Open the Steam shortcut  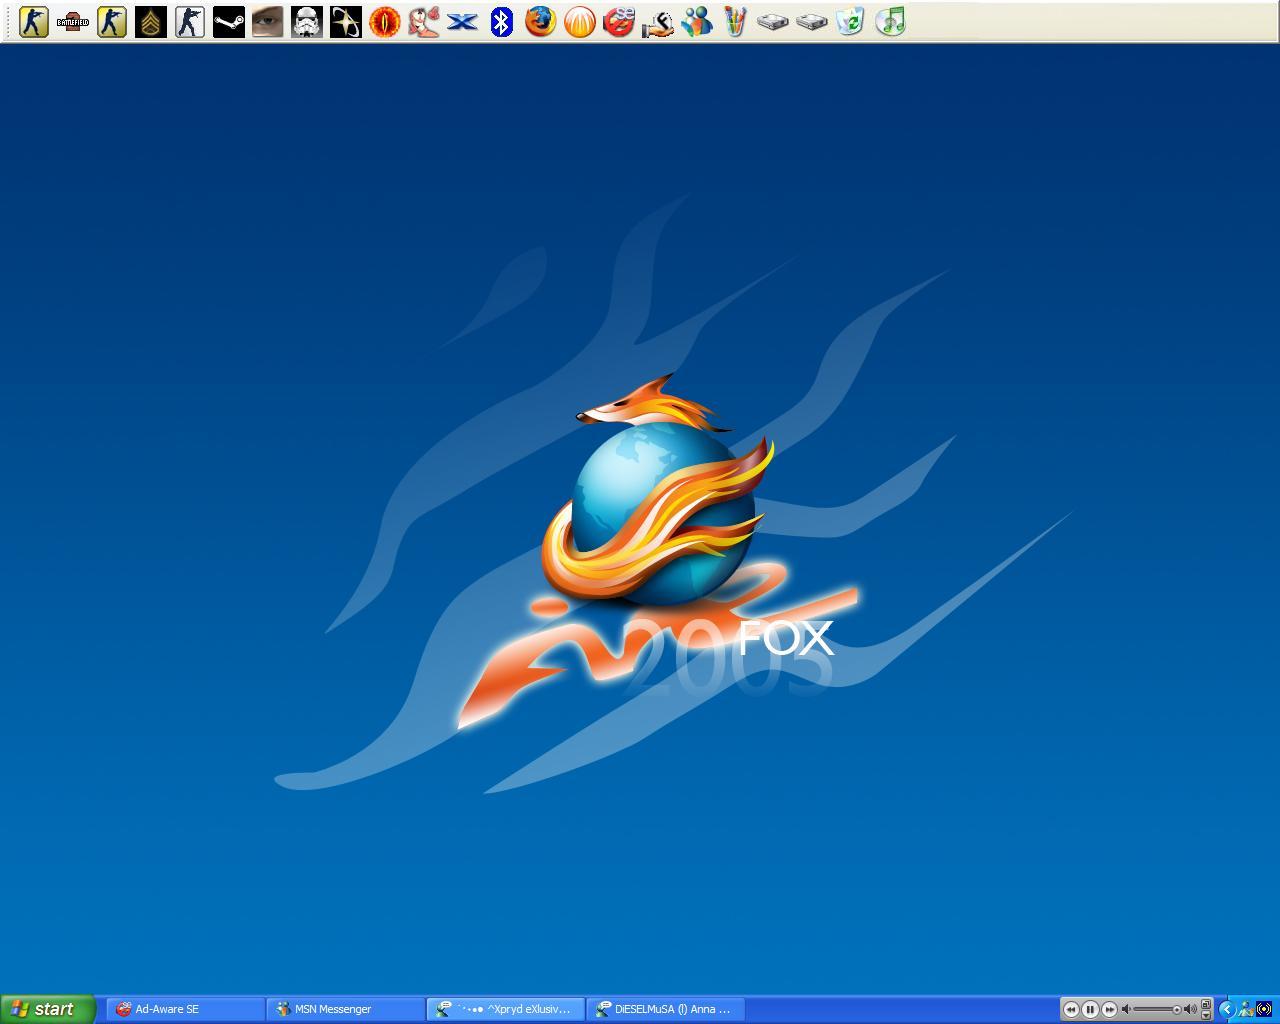point(228,22)
